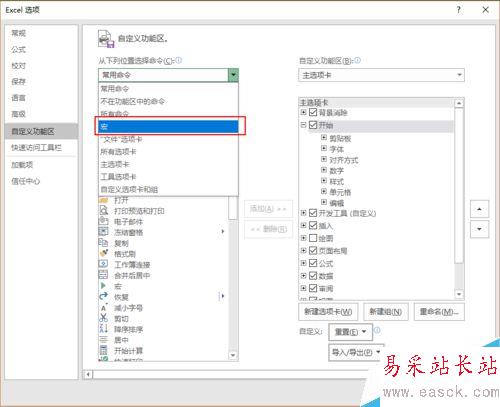Click the info icon beside 重置 button
The width and height of the screenshot is (500, 407).
(377, 330)
